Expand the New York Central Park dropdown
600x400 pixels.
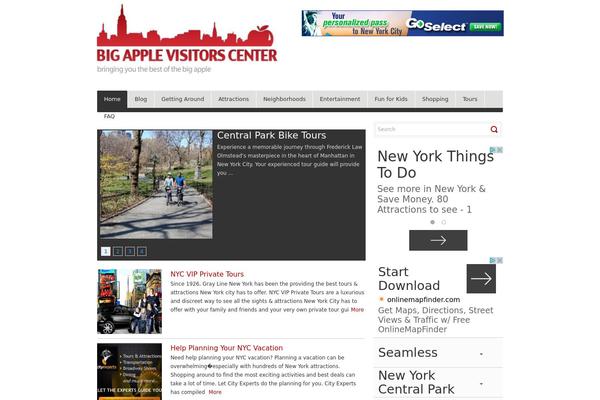coord(482,383)
